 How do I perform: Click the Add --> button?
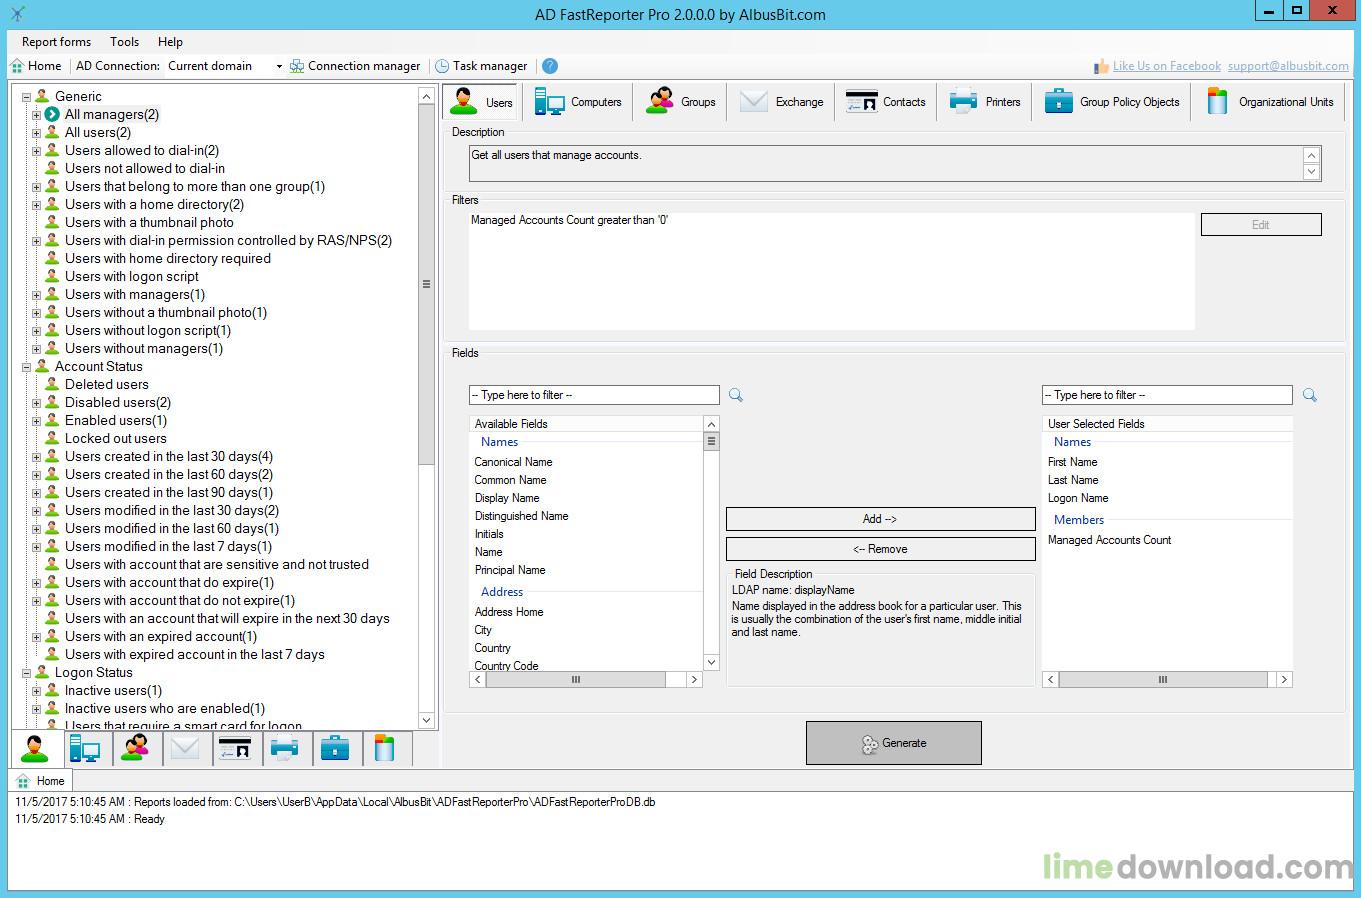pyautogui.click(x=880, y=519)
